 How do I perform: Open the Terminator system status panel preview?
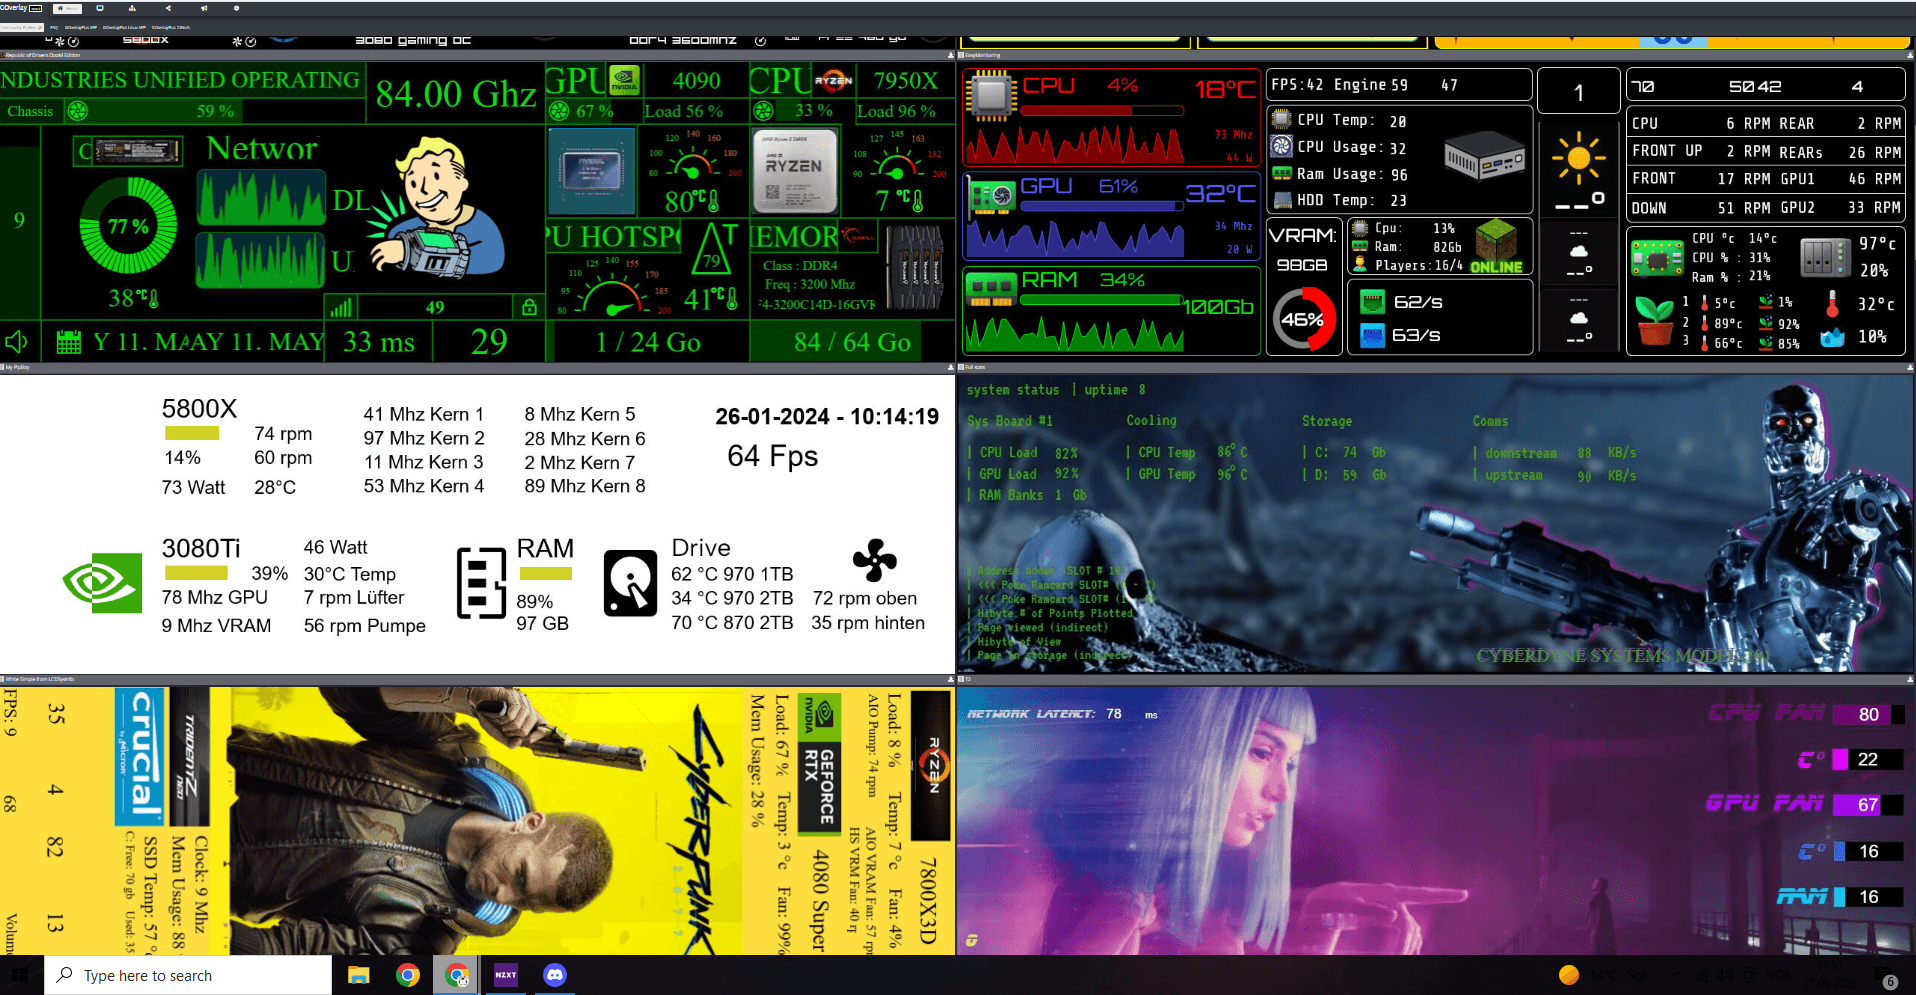pos(1436,523)
